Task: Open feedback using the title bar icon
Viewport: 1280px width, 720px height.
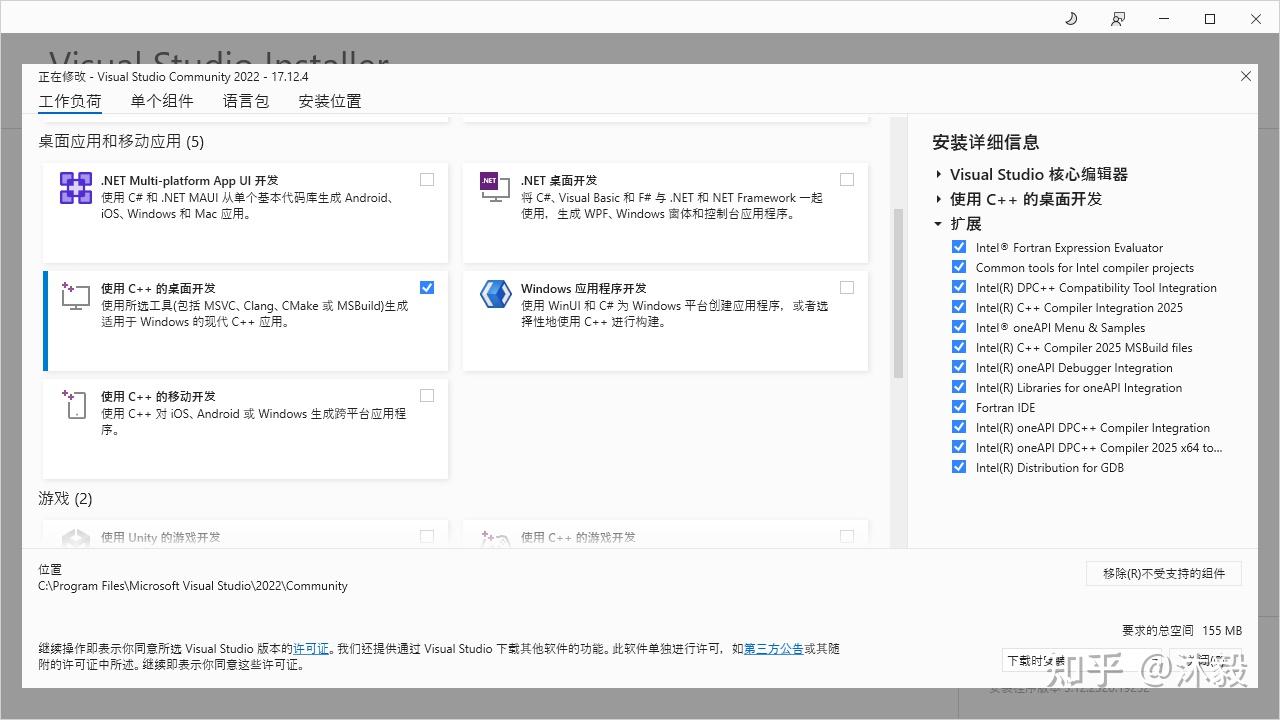Action: 1118,18
